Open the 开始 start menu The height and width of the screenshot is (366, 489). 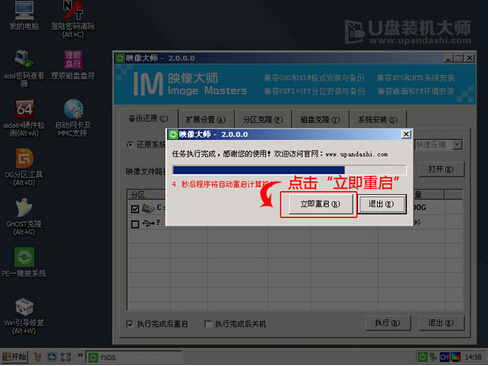point(14,357)
